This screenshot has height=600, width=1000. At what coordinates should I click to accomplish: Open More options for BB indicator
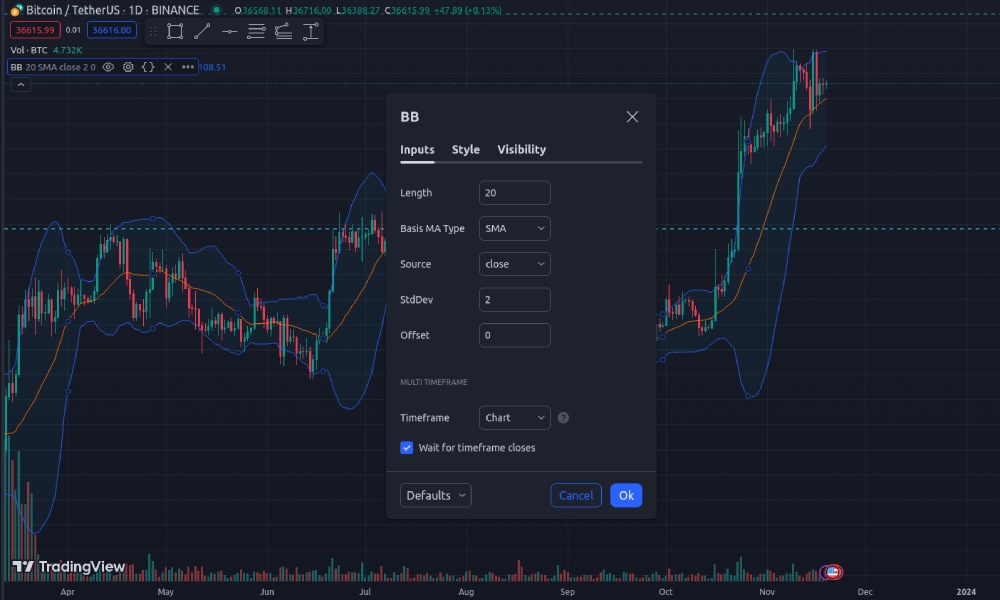(188, 67)
